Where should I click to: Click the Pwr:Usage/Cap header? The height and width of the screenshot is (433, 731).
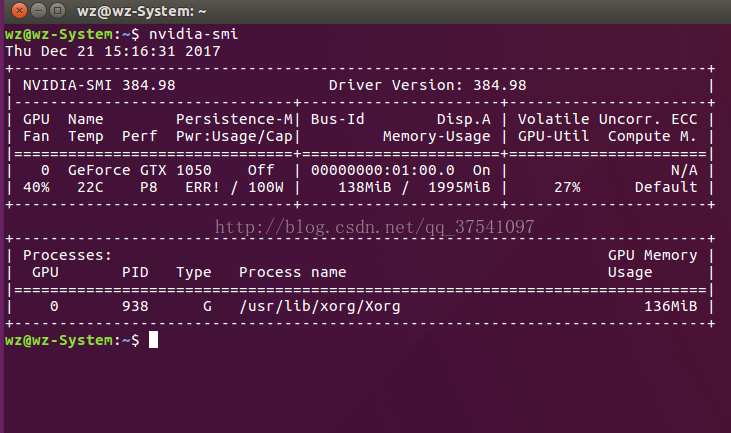(234, 137)
